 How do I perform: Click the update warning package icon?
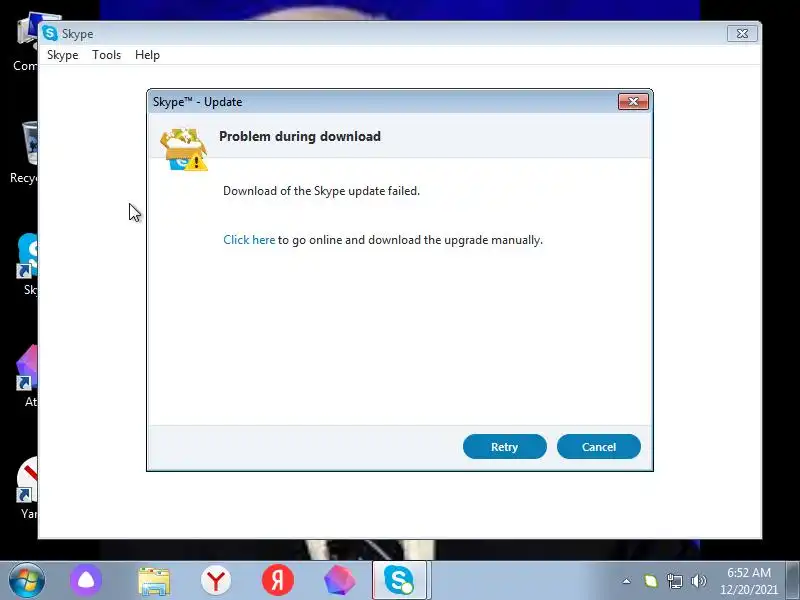click(x=184, y=149)
